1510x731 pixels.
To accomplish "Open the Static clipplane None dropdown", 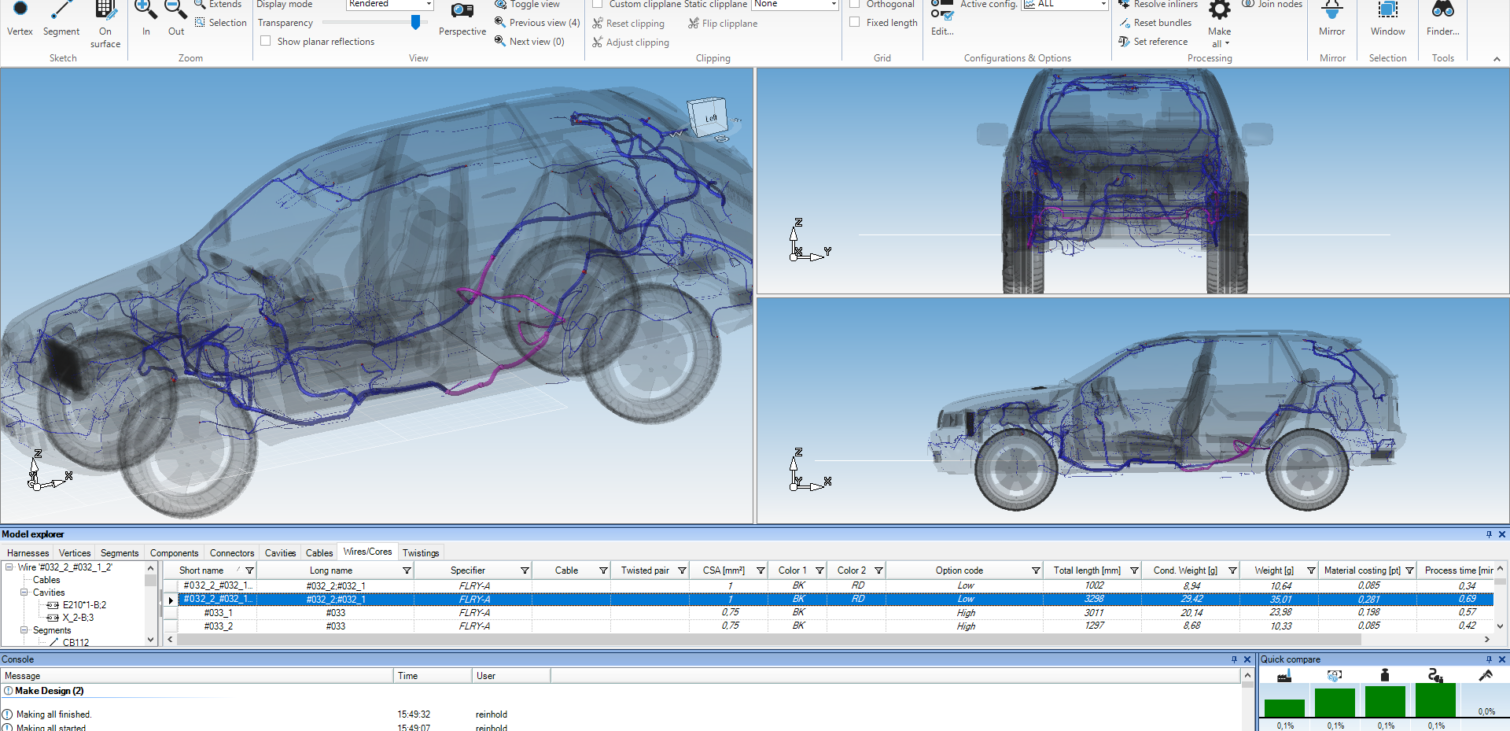I will [795, 5].
